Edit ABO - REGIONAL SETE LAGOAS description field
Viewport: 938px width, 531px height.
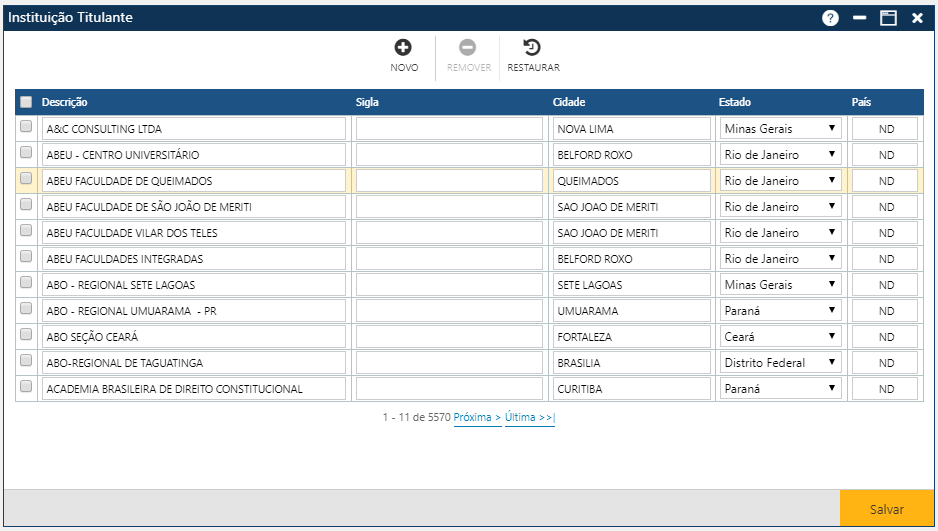point(194,285)
